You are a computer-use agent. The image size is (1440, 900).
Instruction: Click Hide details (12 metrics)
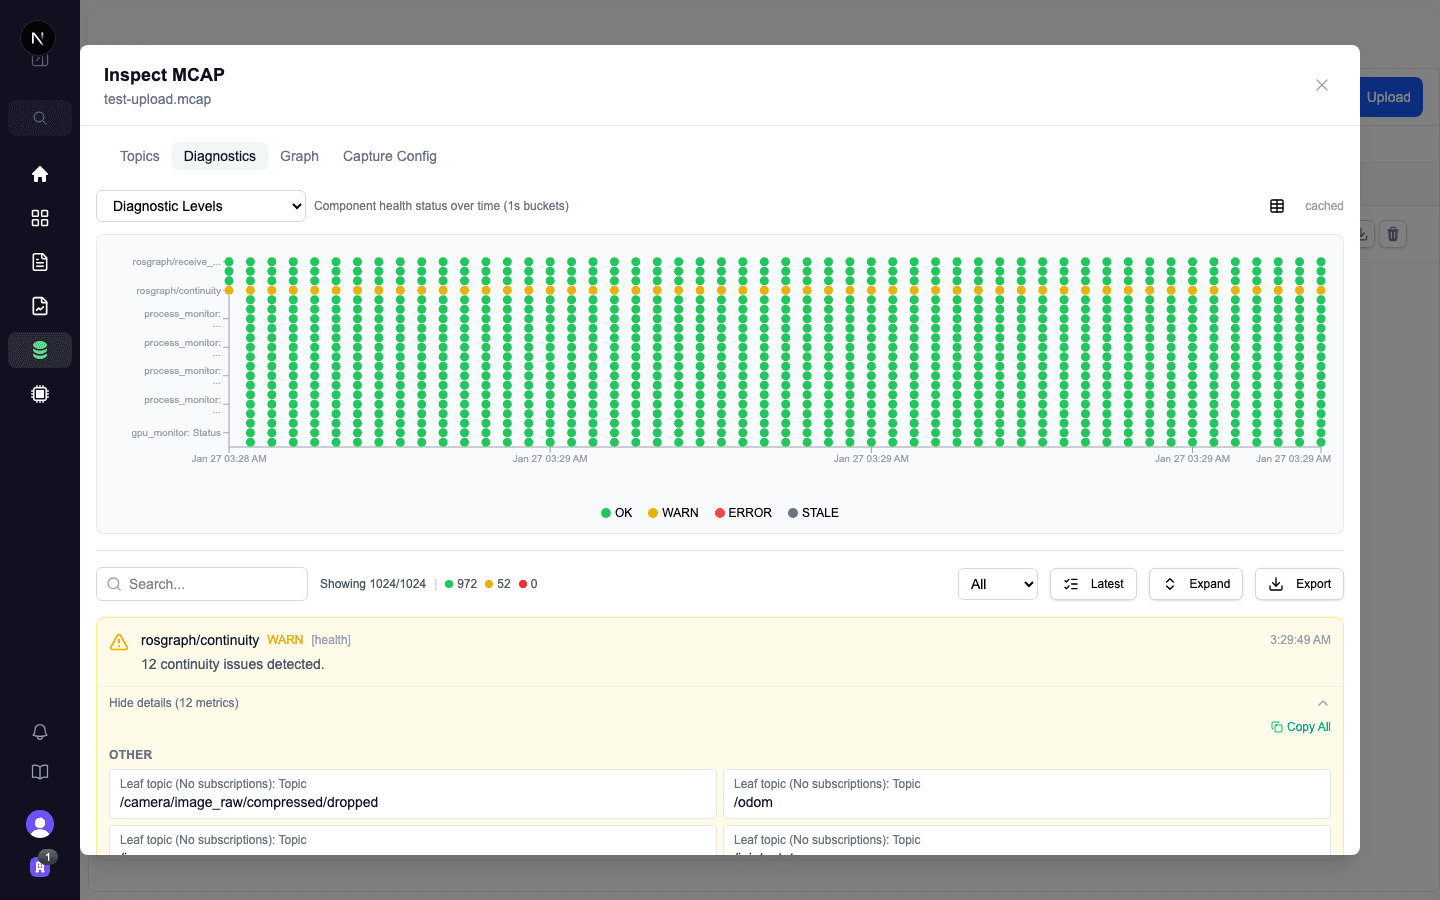[174, 703]
